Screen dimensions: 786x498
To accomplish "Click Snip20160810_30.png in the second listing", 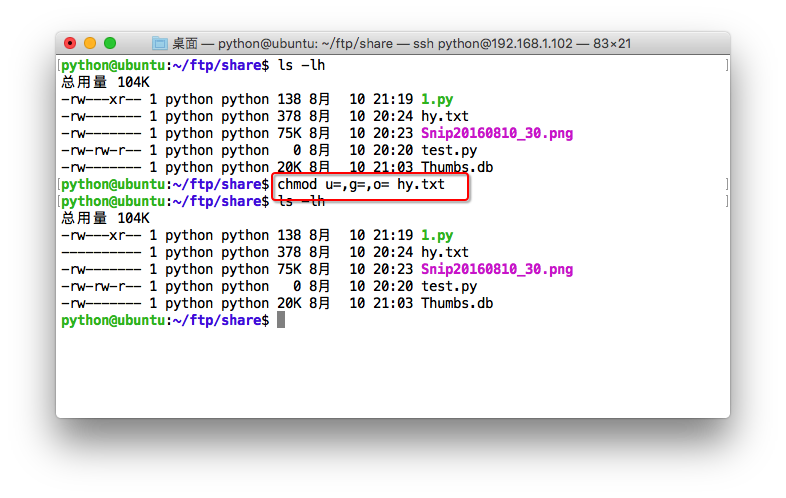I will pos(497,269).
